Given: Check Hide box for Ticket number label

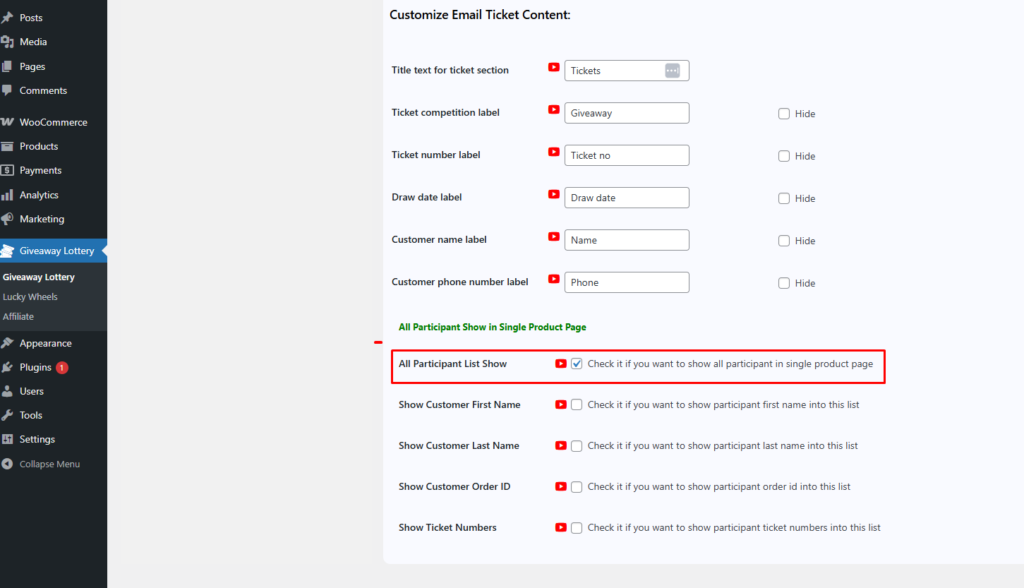Looking at the screenshot, I should click(784, 156).
